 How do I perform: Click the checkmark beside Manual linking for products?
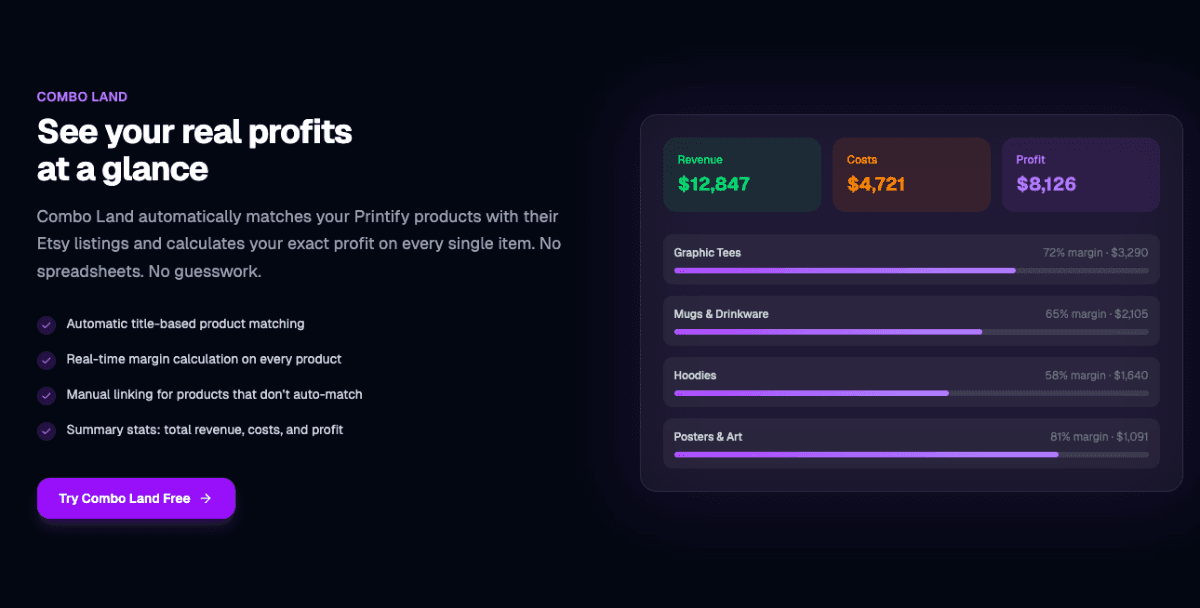click(x=46, y=395)
